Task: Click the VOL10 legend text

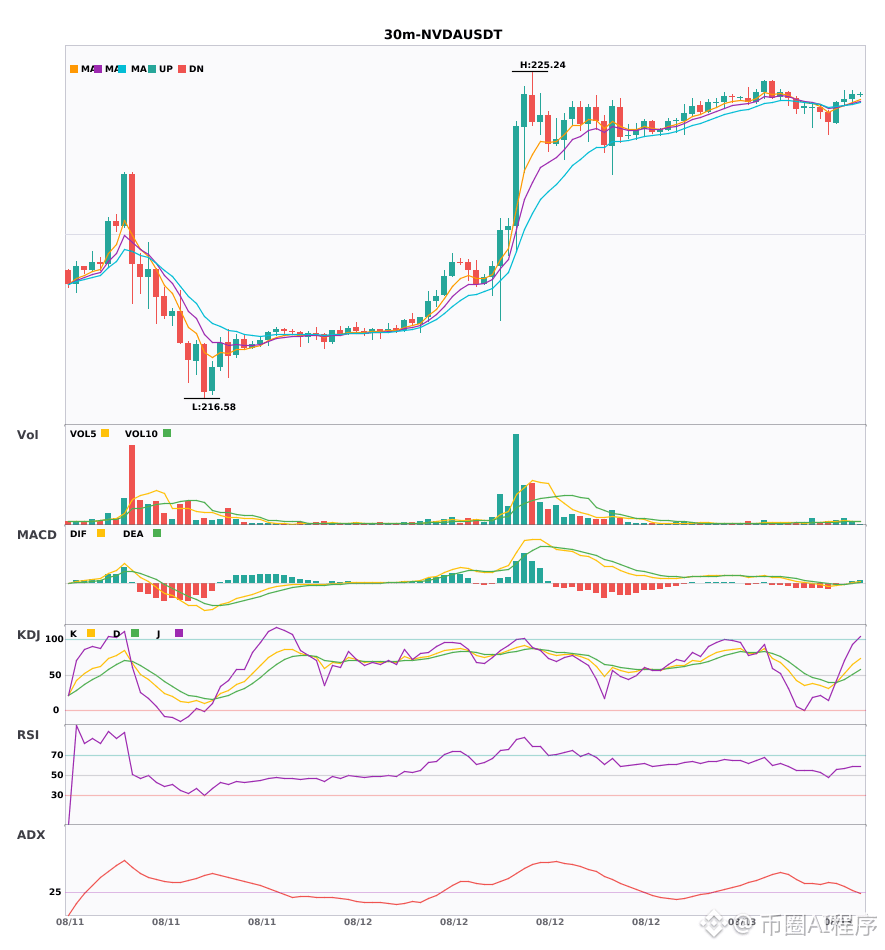Action: [141, 434]
